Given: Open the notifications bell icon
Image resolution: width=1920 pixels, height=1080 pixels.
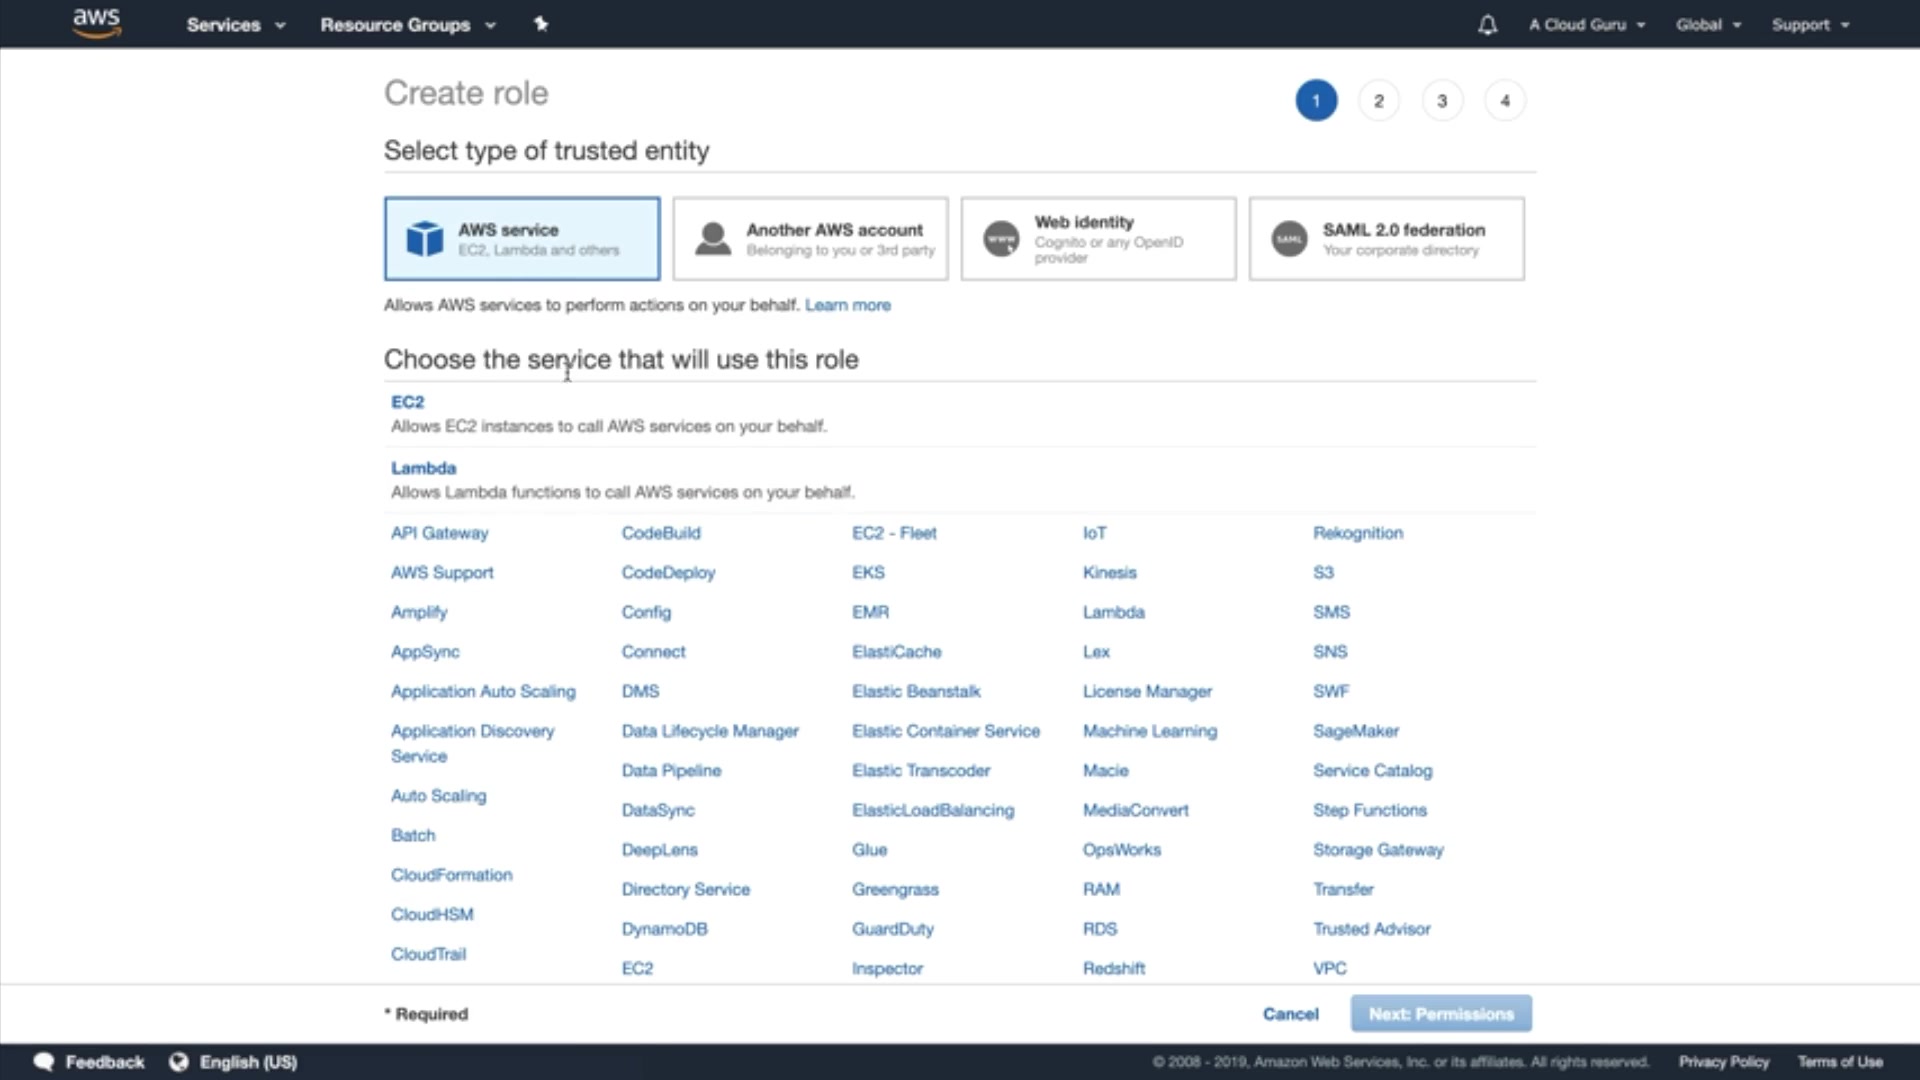Looking at the screenshot, I should [1487, 25].
